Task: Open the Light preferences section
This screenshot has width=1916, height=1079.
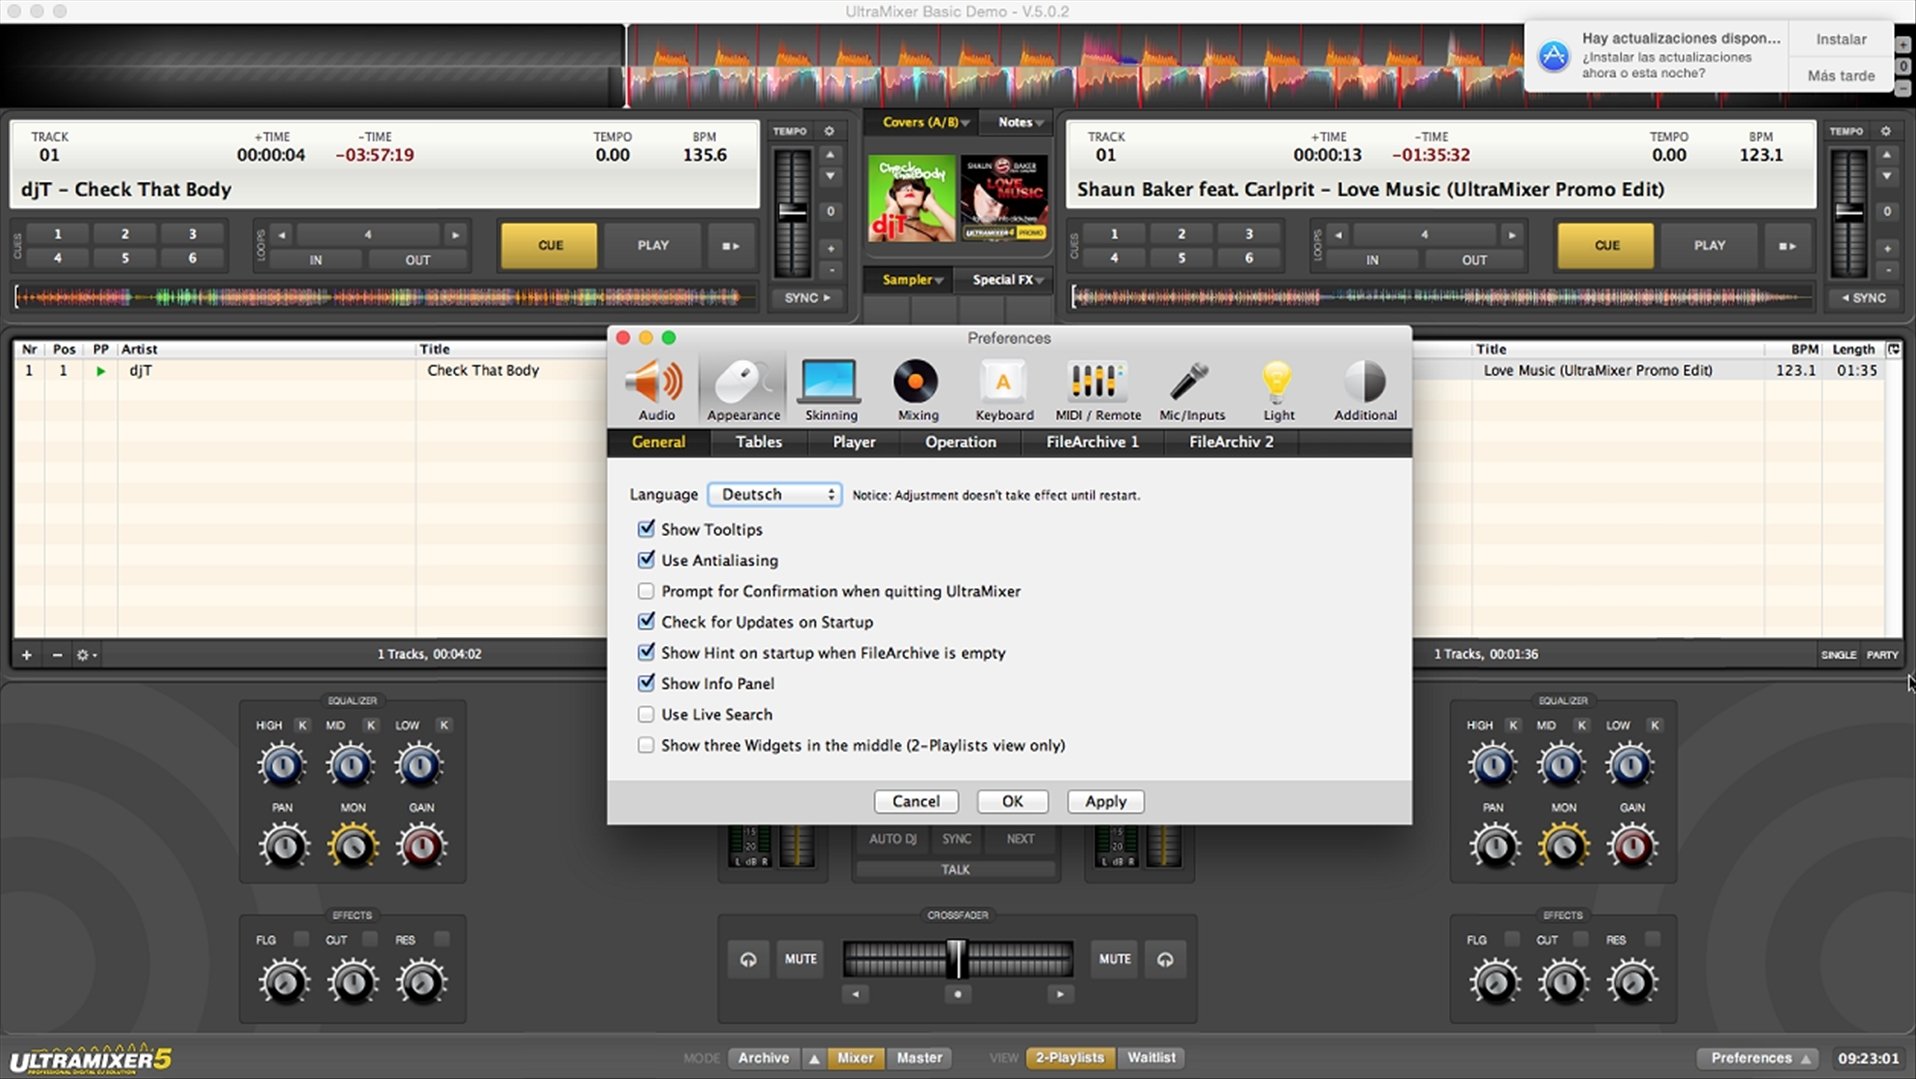Action: pos(1278,391)
